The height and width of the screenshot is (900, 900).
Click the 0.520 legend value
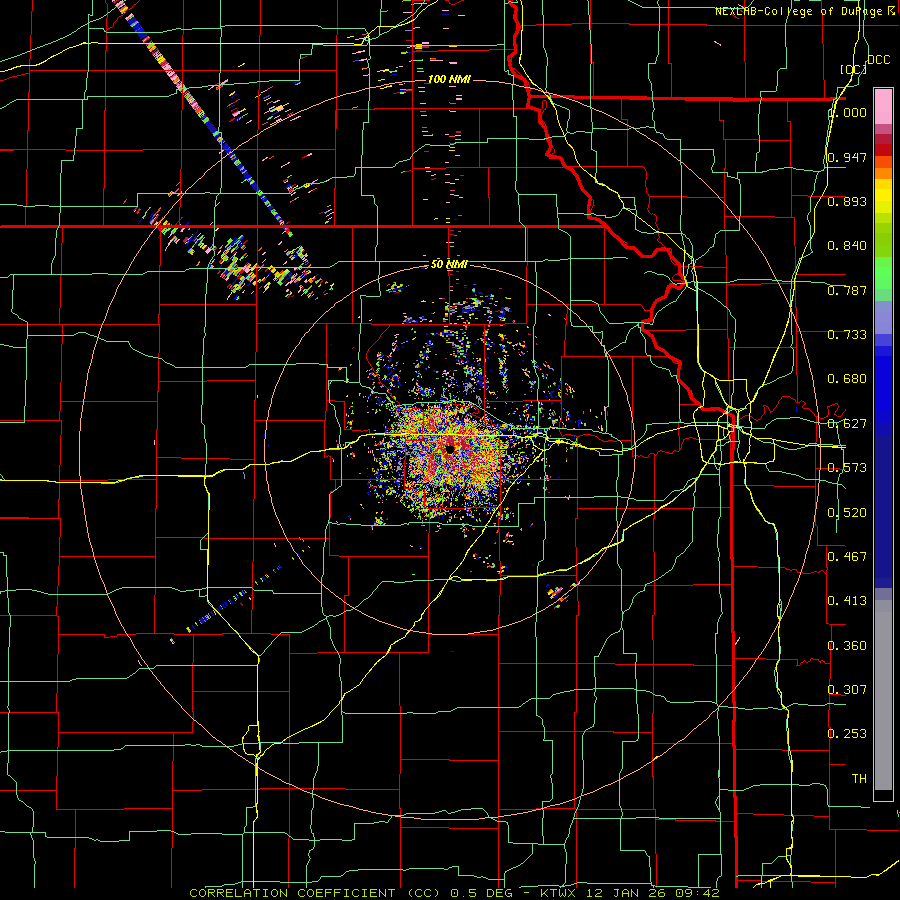(847, 513)
